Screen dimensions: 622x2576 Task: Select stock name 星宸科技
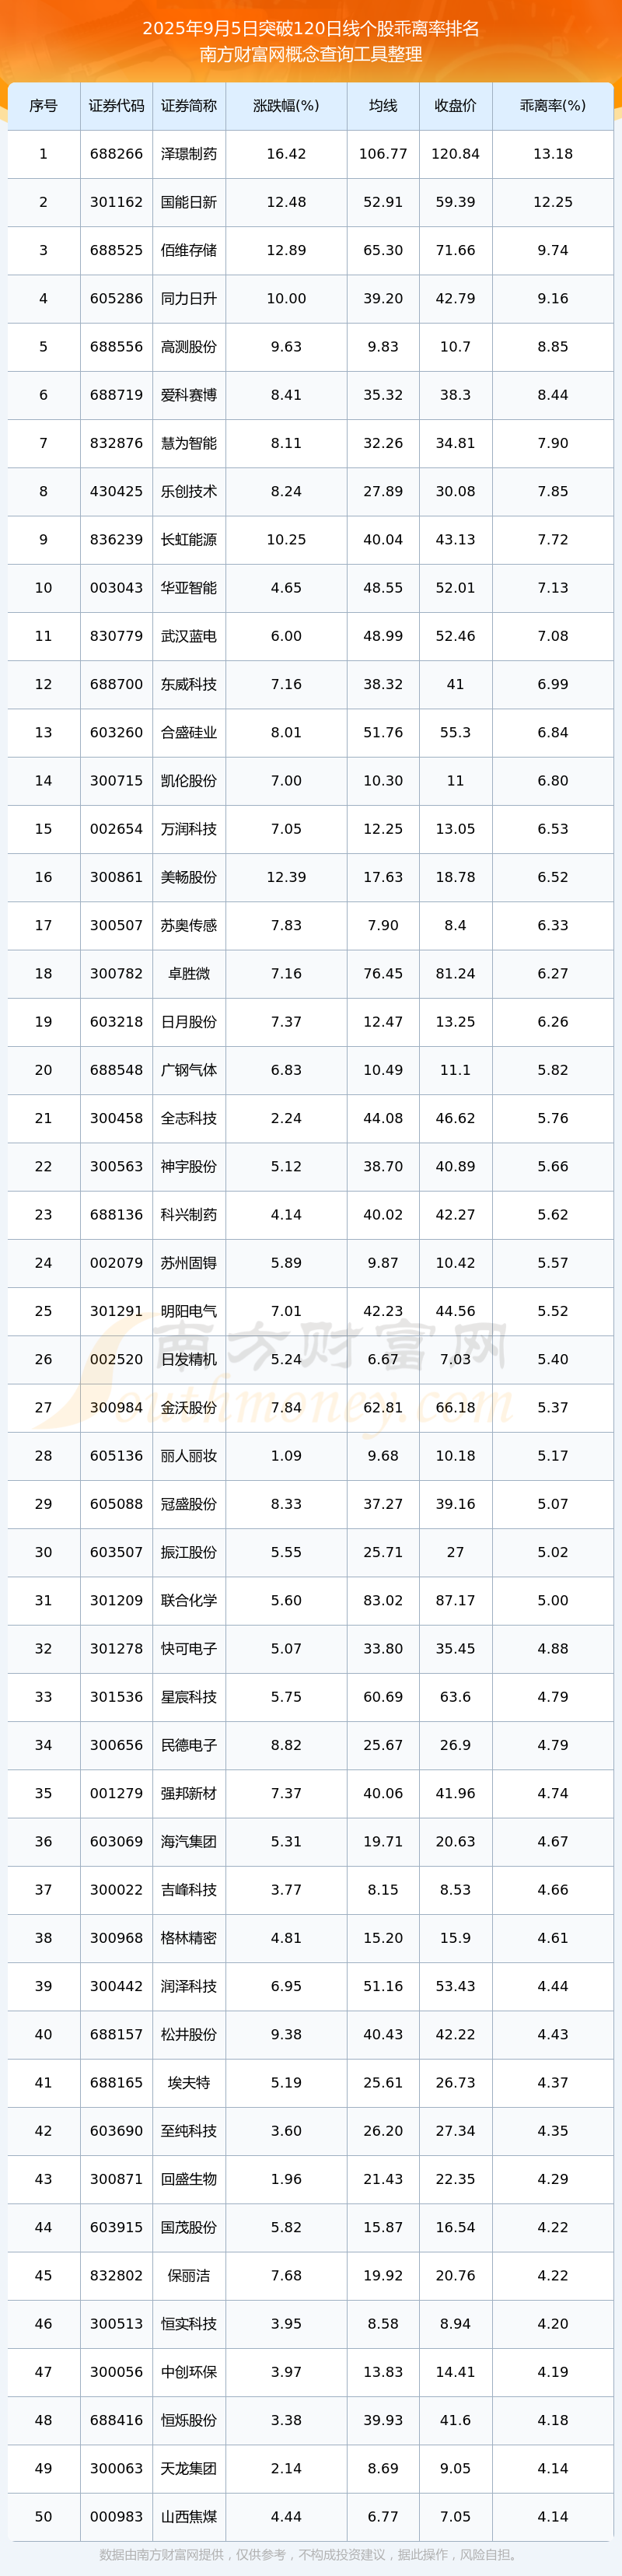click(x=189, y=1697)
